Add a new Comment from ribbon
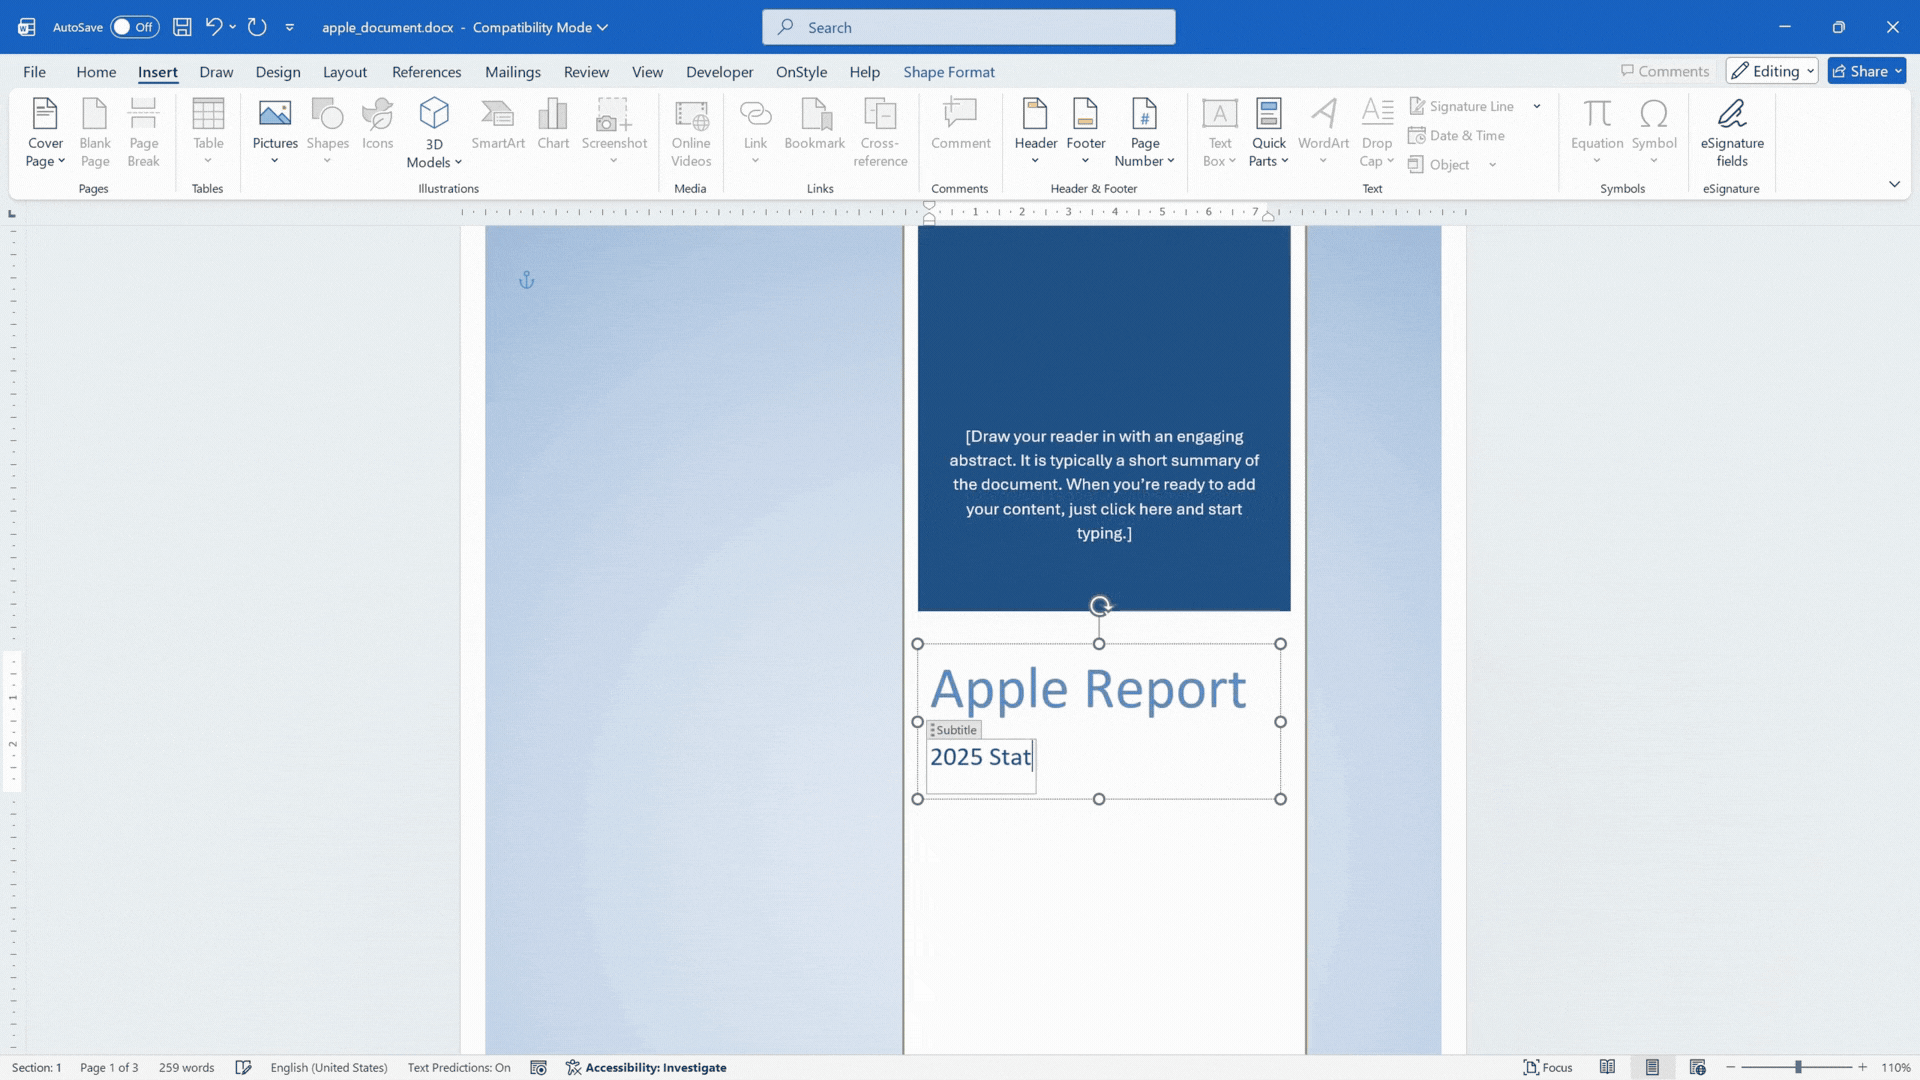1920x1080 pixels. (x=960, y=125)
